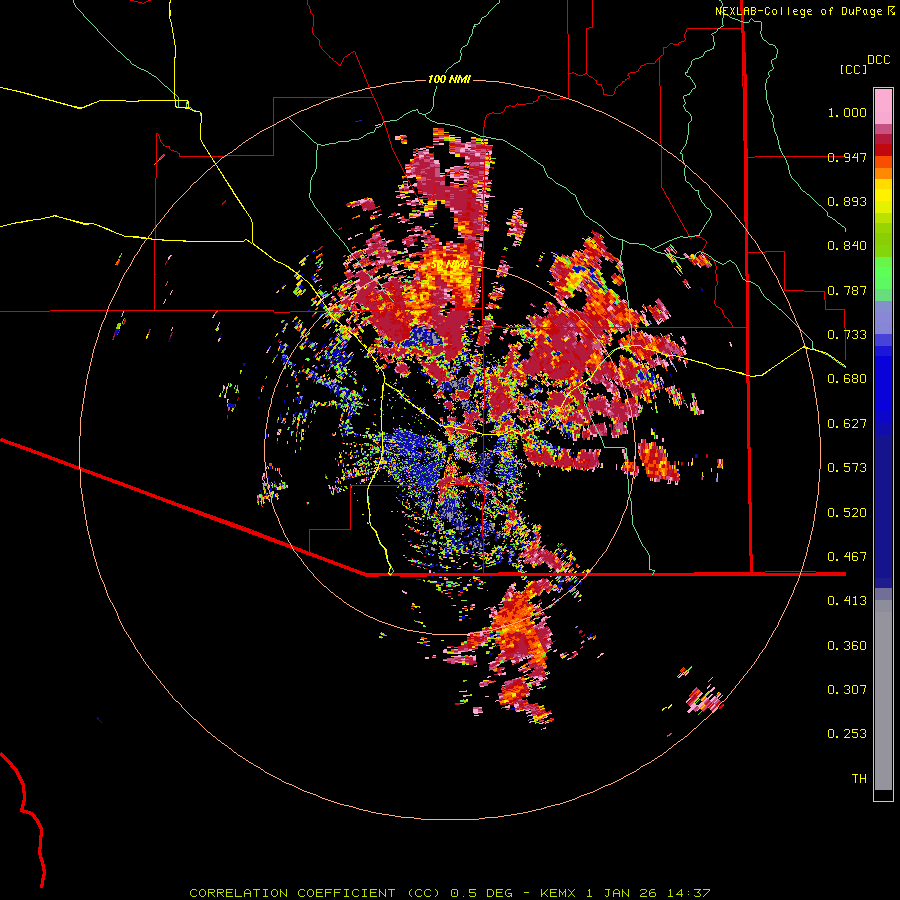Pick the light pink segment of color bar
The height and width of the screenshot is (900, 900).
(x=883, y=106)
